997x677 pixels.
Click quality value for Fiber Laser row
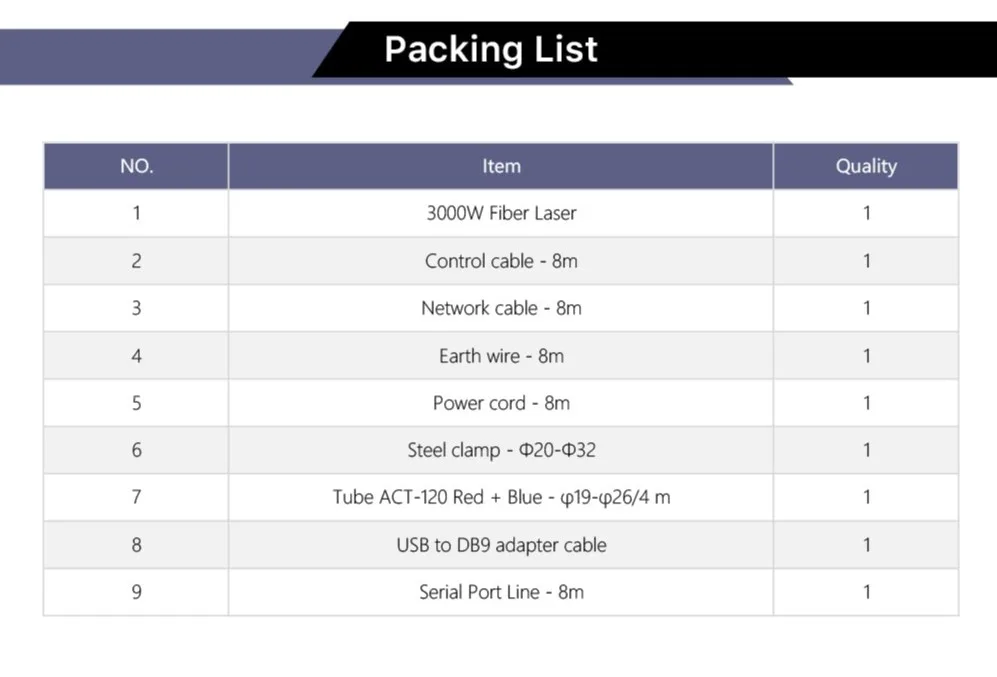(866, 213)
